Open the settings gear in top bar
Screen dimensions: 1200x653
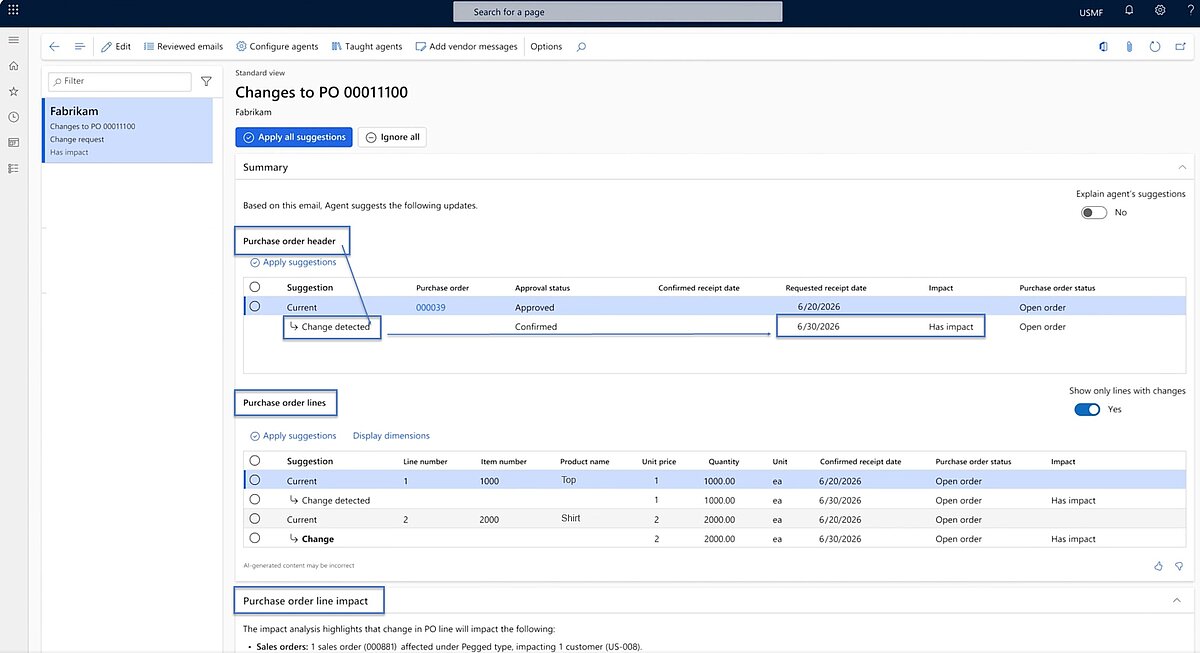(1160, 10)
